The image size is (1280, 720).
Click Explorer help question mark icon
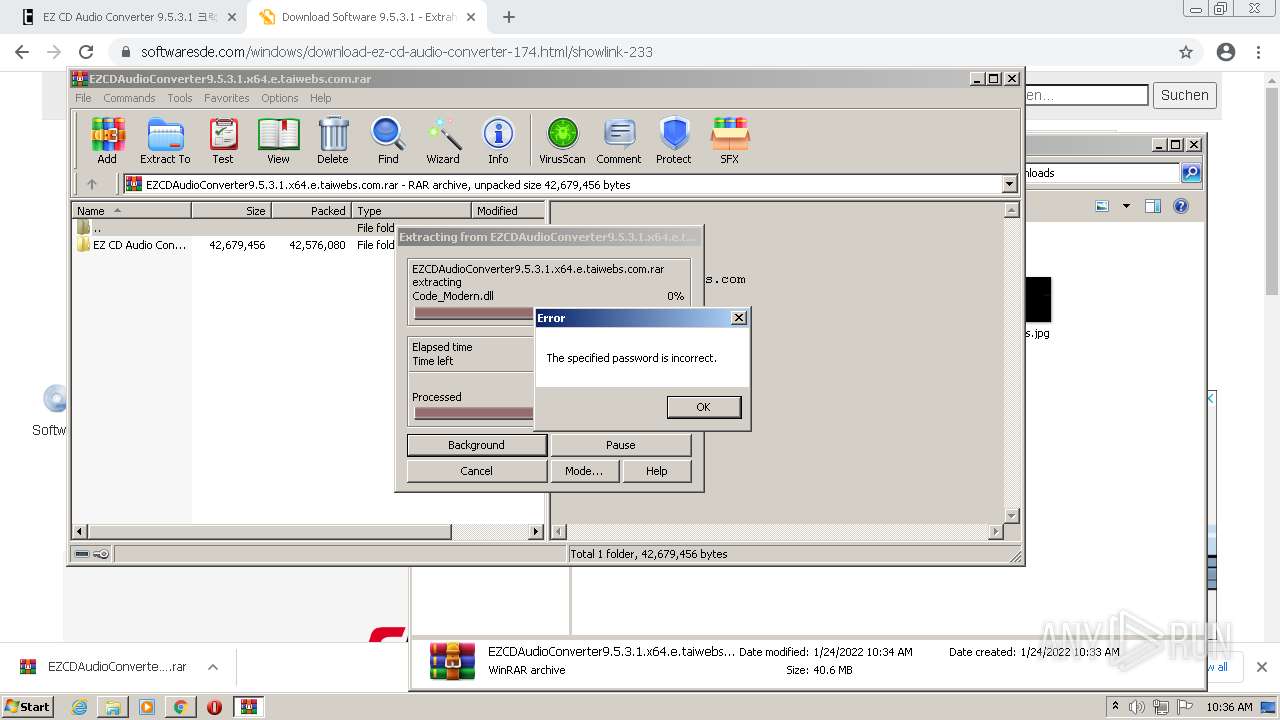click(x=1181, y=206)
